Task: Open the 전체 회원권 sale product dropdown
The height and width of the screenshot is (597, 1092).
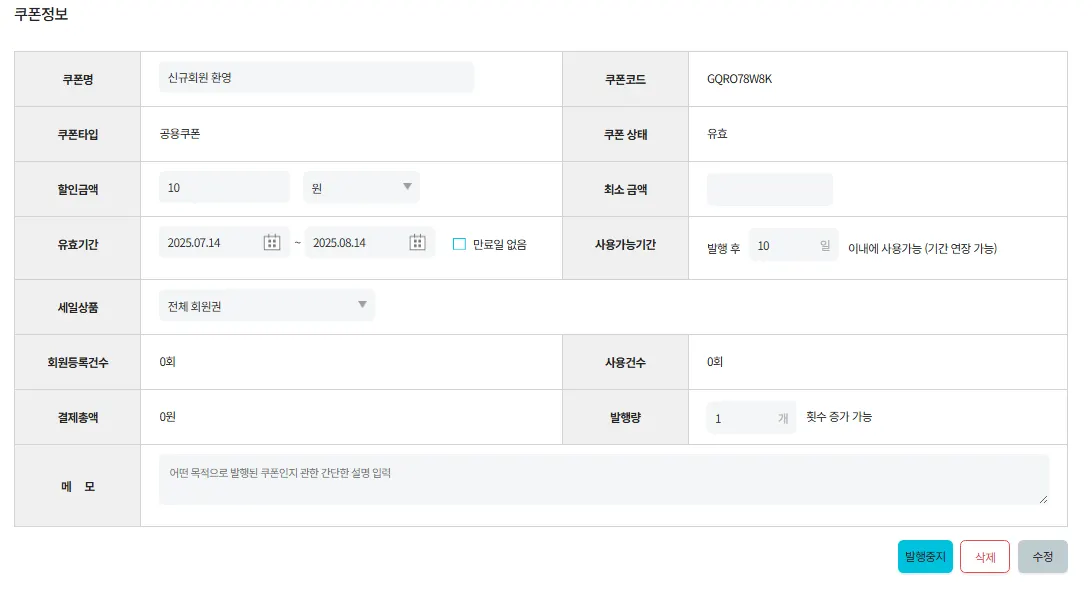Action: pyautogui.click(x=266, y=305)
